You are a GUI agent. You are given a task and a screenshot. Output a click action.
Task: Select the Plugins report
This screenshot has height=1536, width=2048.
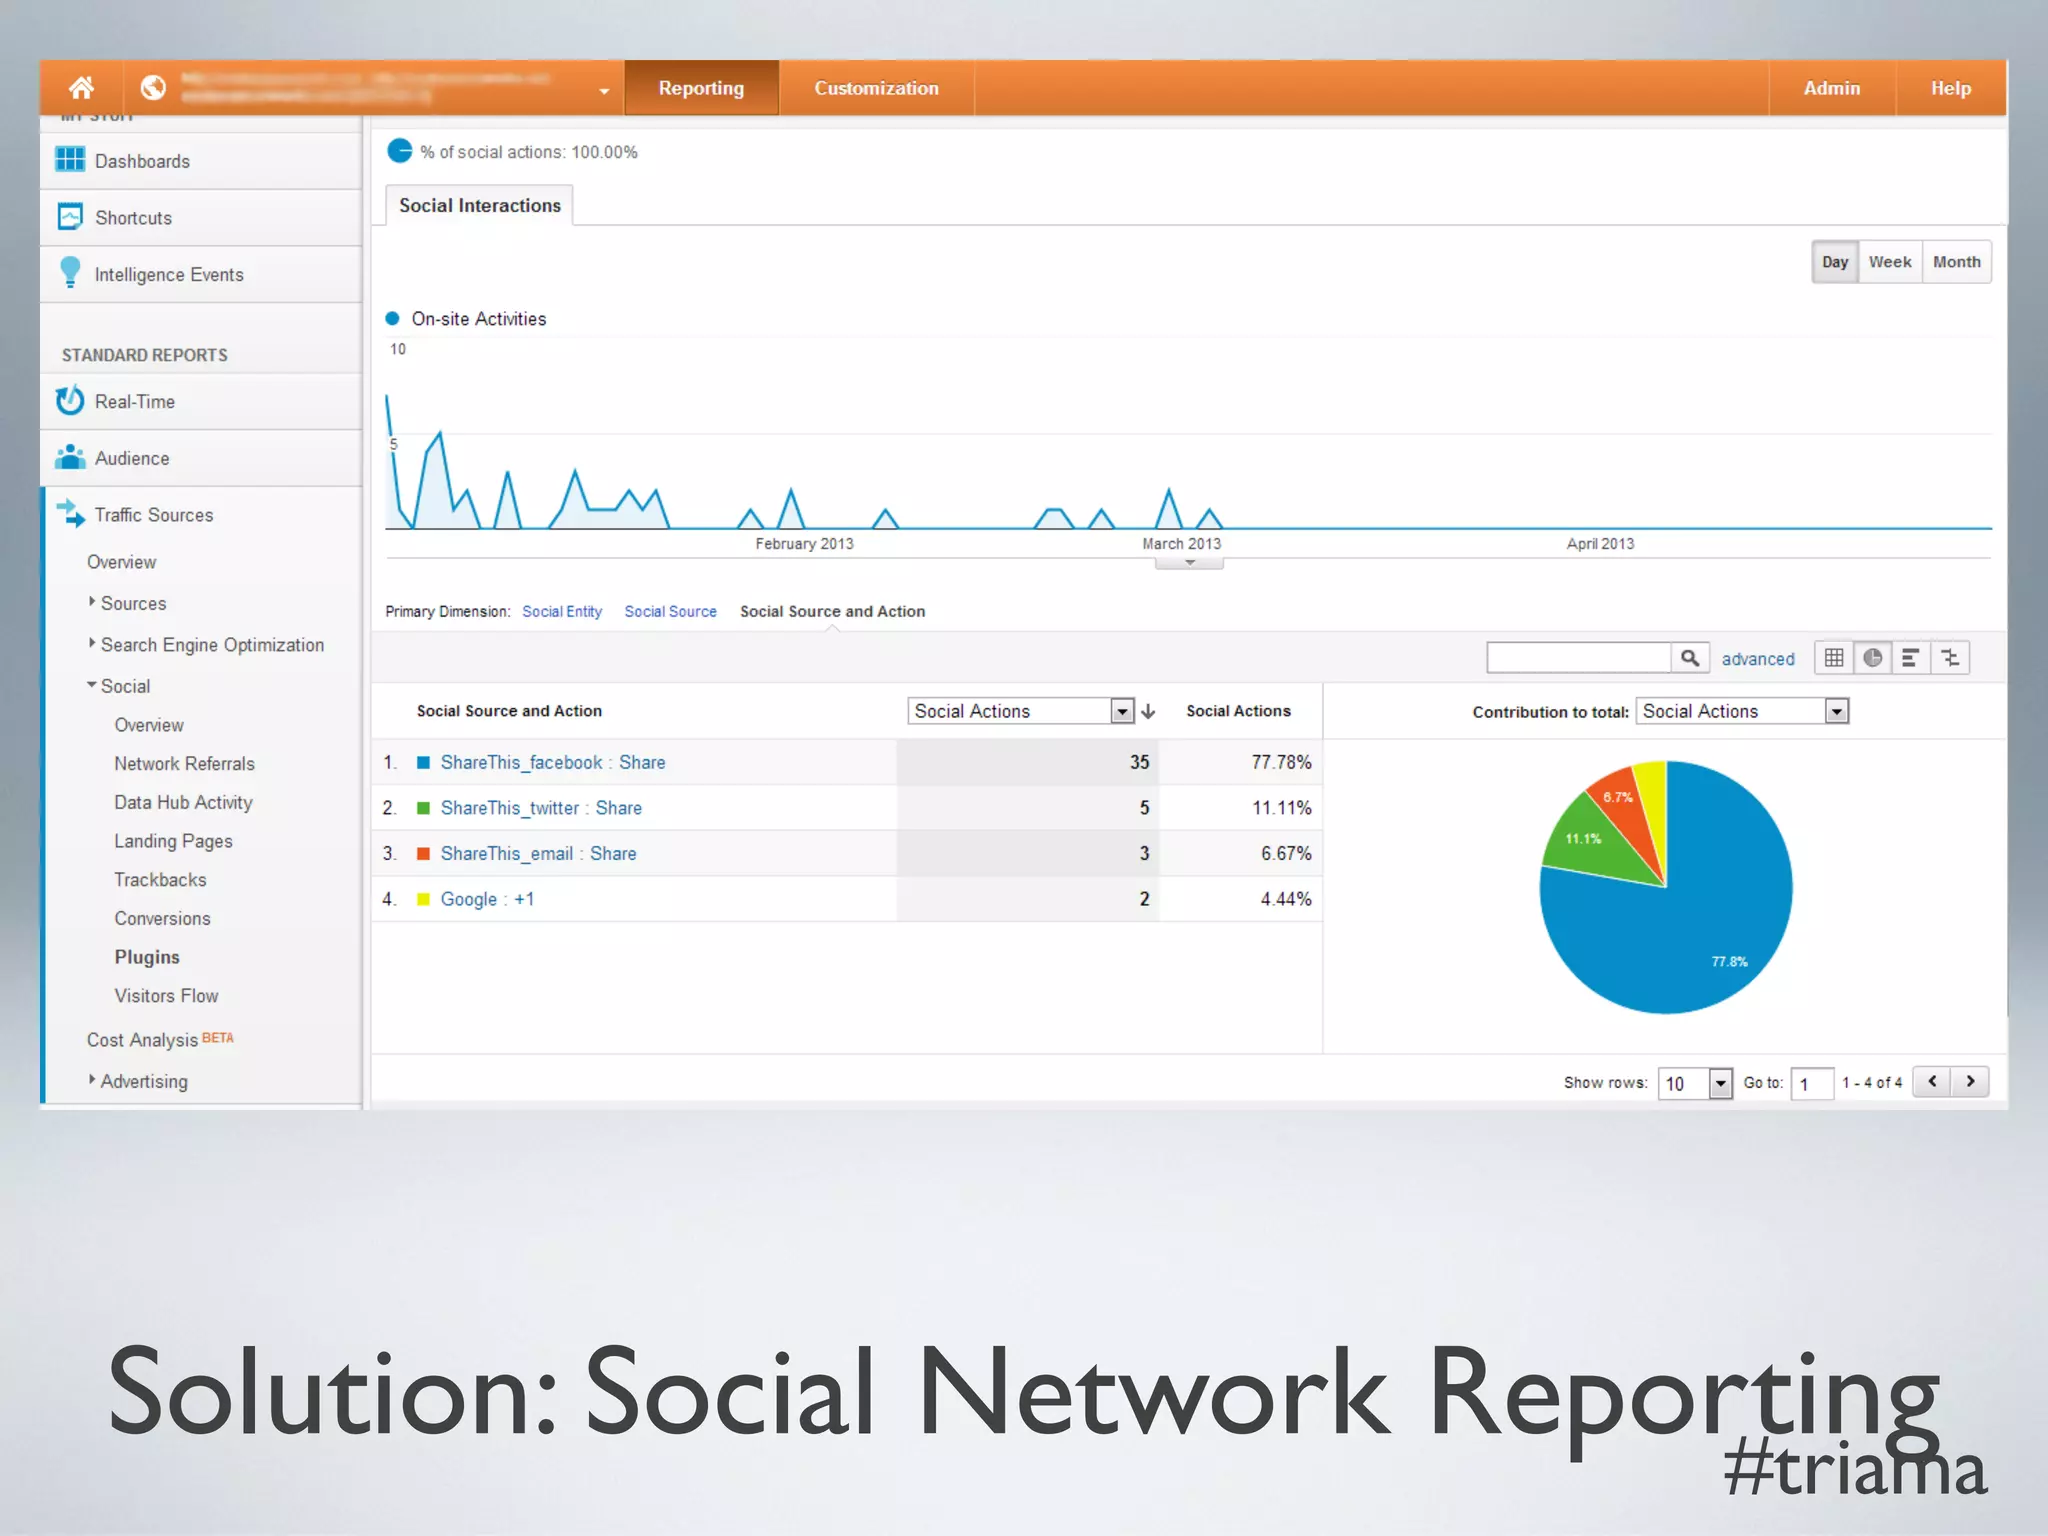[x=147, y=957]
